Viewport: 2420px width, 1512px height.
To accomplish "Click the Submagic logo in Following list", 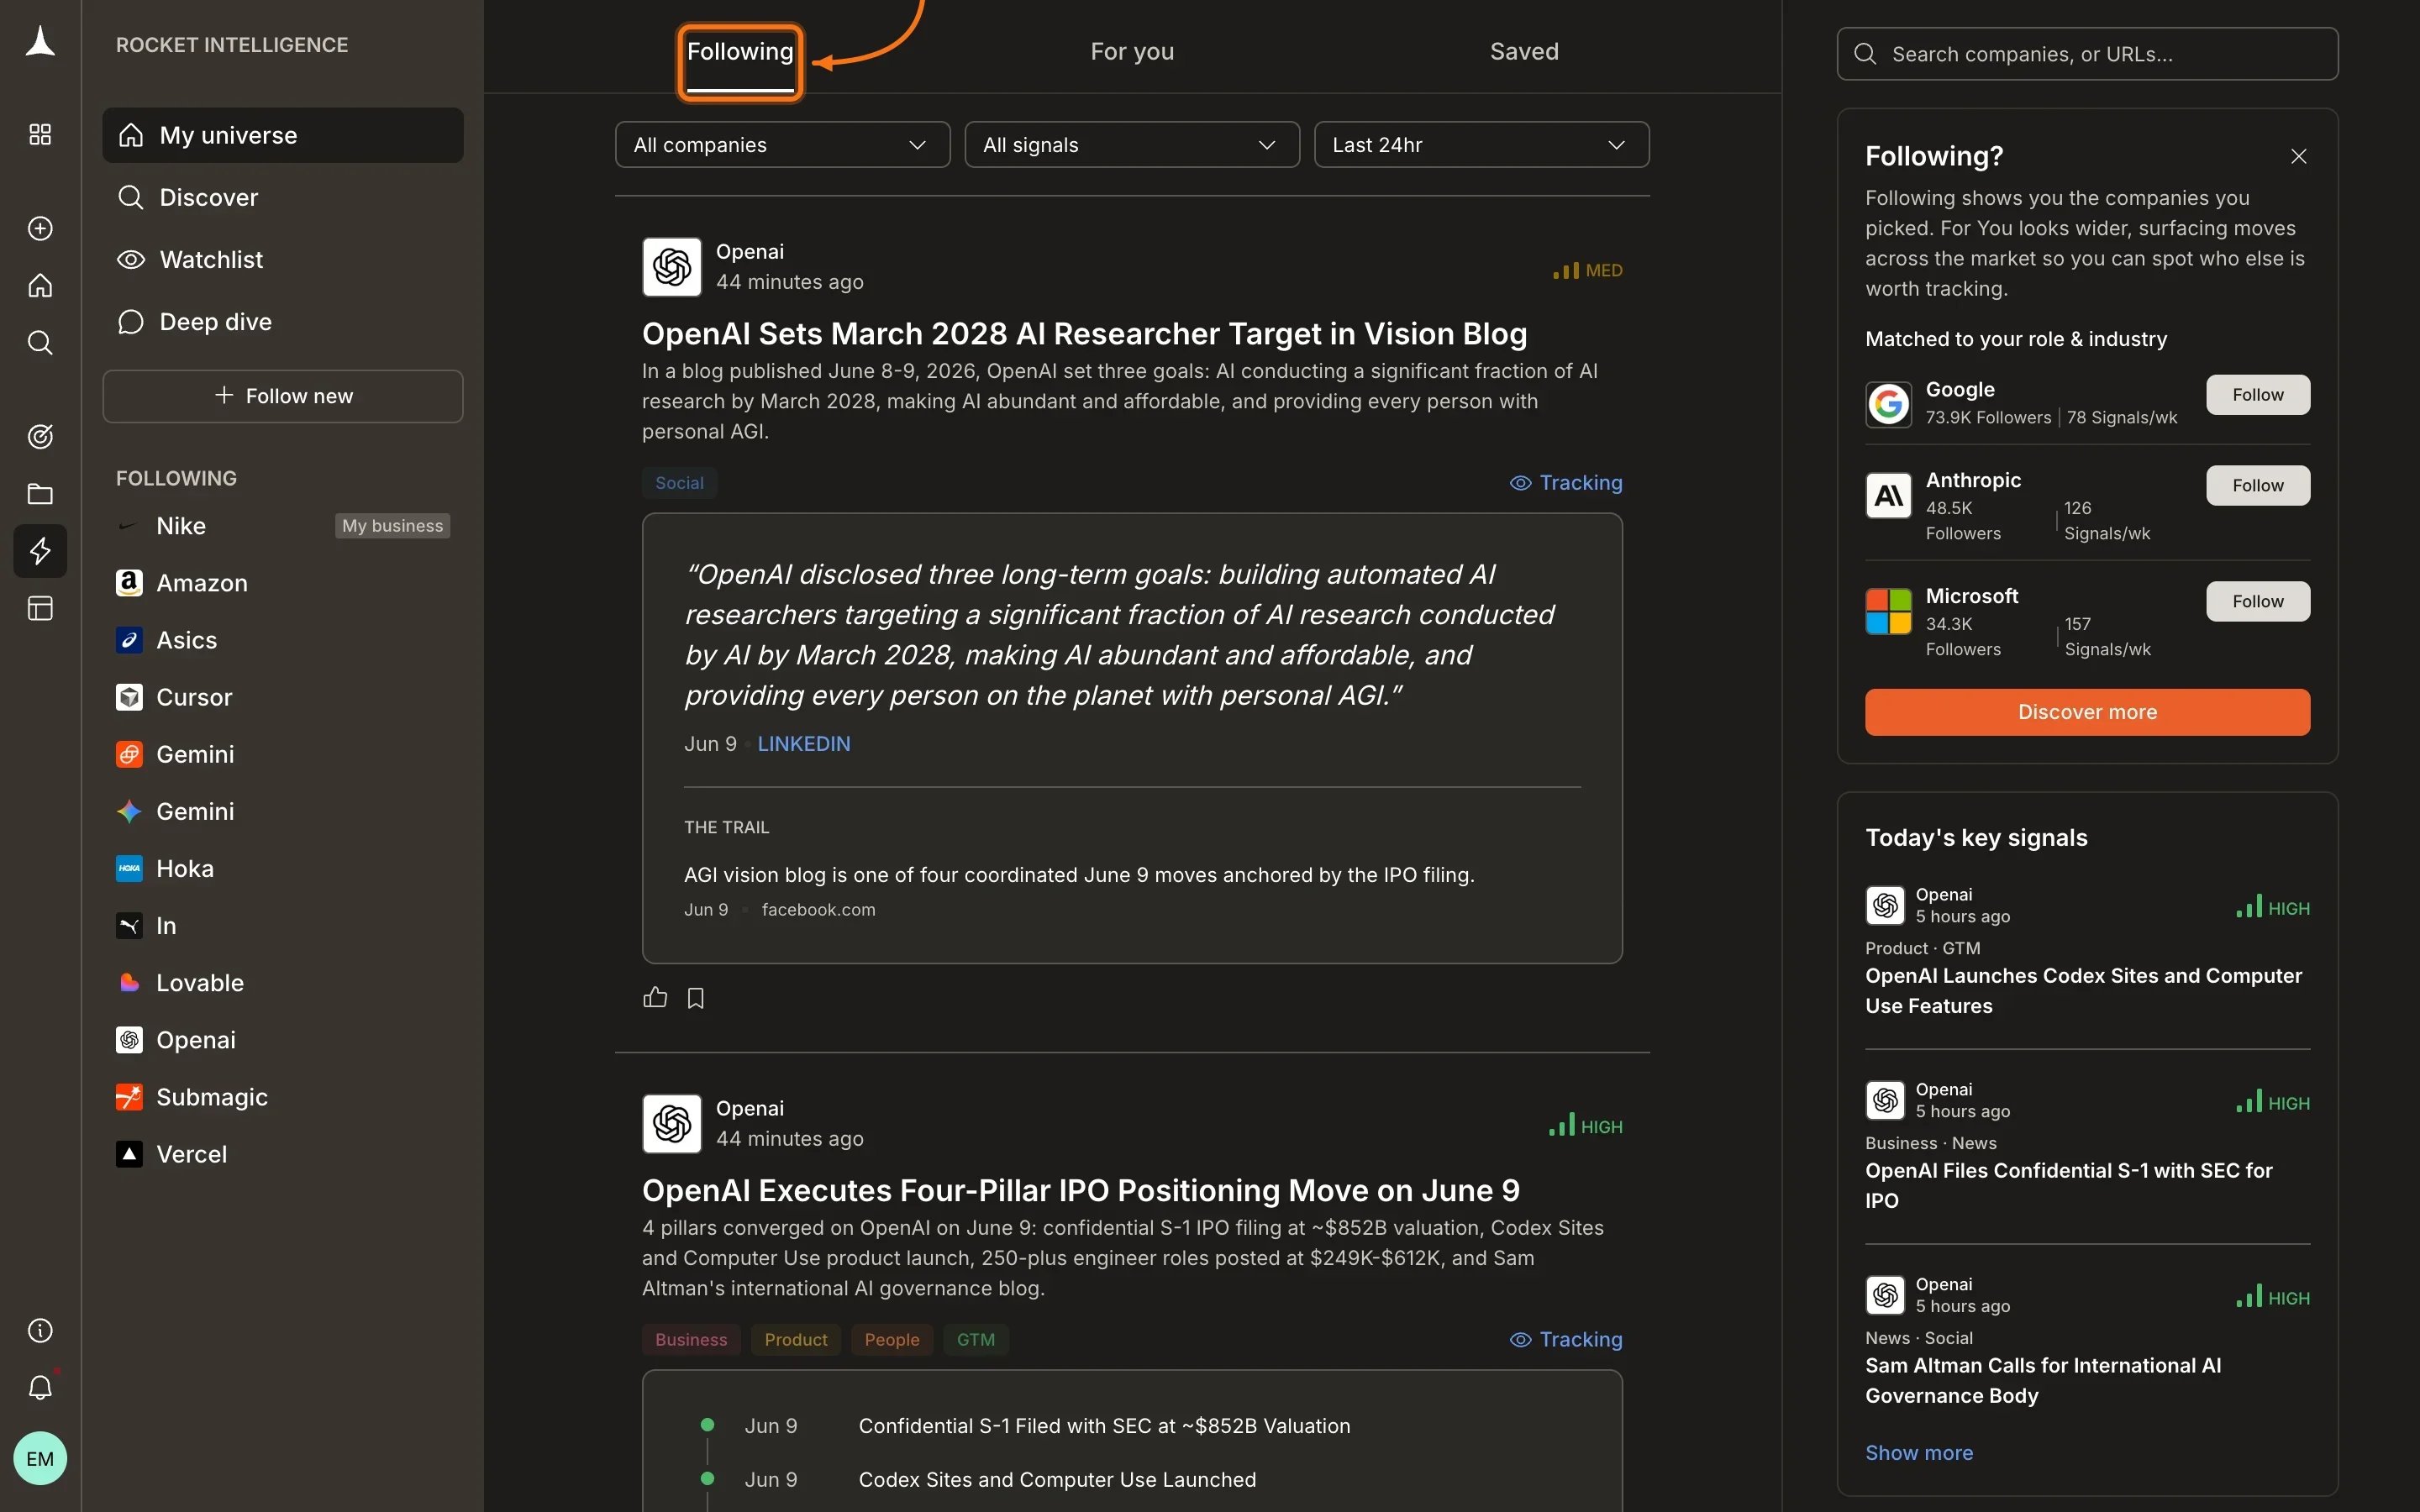I will click(129, 1097).
